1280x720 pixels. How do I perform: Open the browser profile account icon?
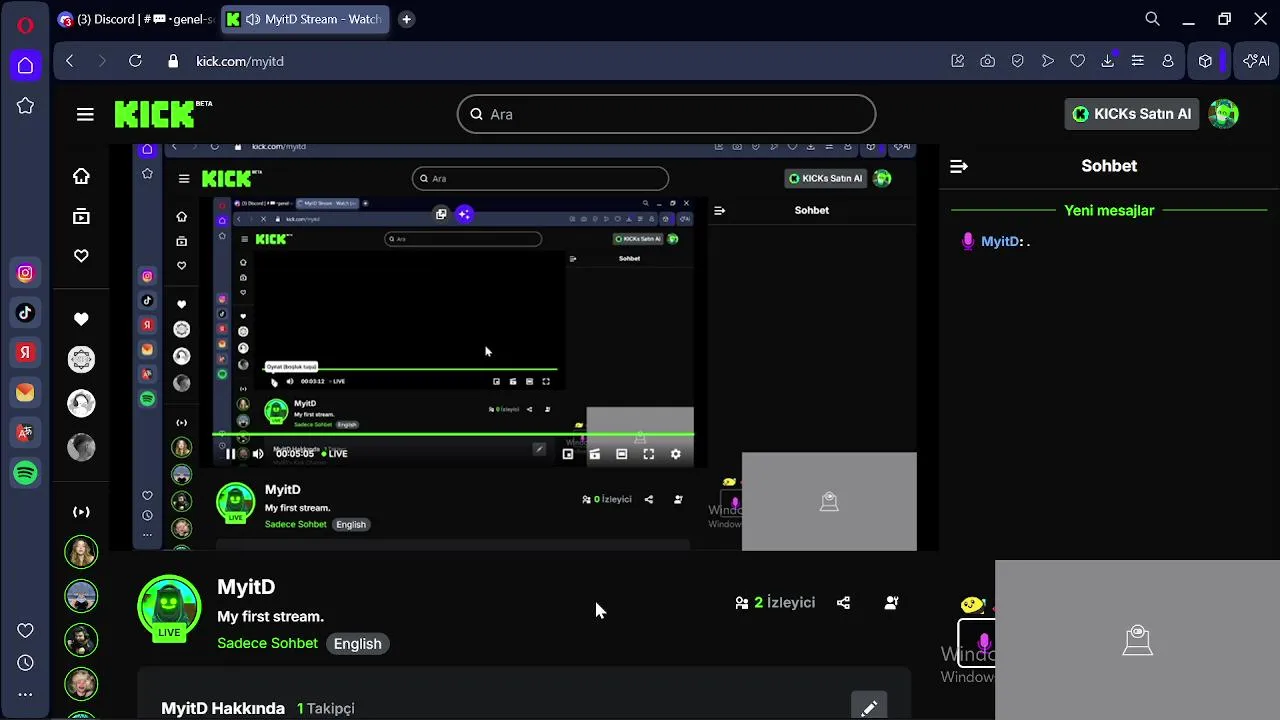tap(1167, 61)
